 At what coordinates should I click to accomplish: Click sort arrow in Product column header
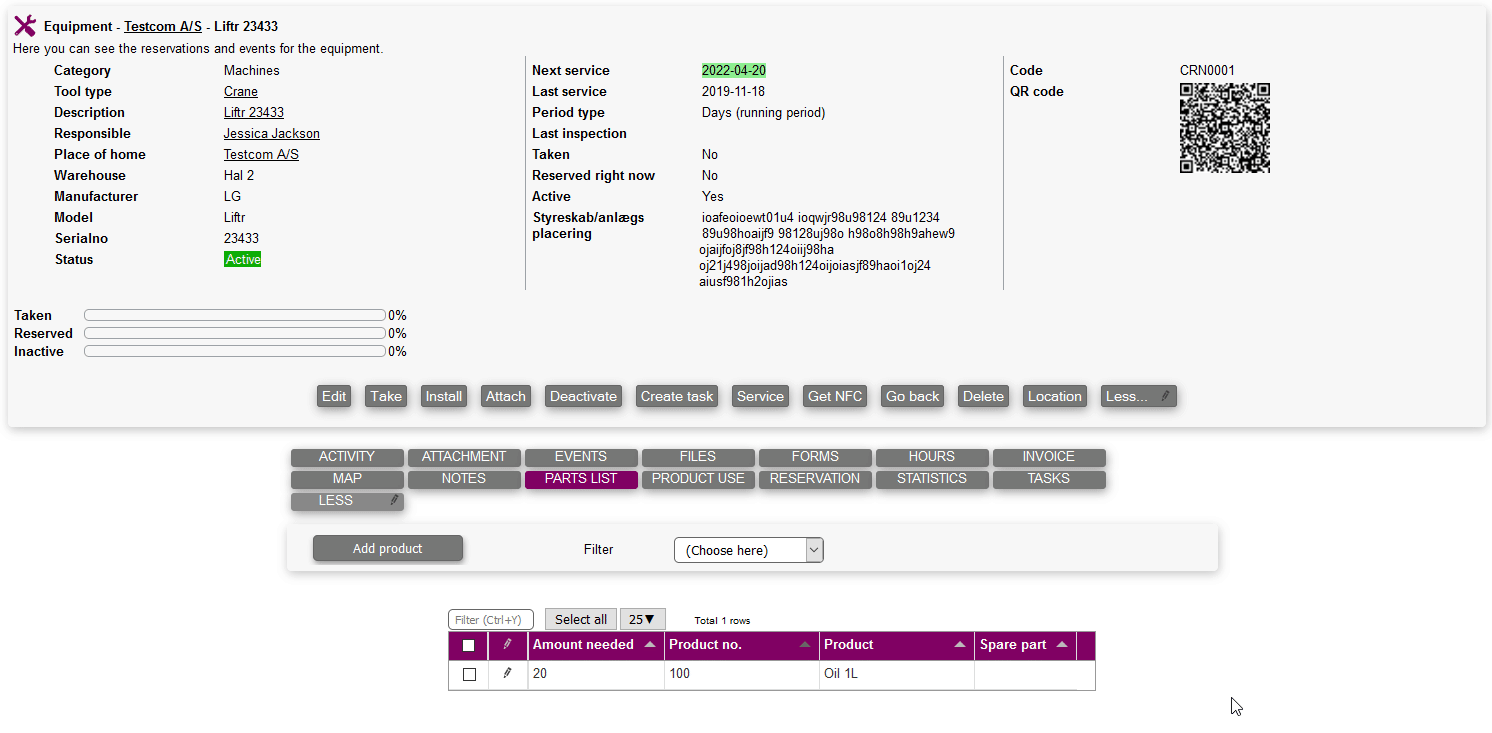click(x=960, y=645)
